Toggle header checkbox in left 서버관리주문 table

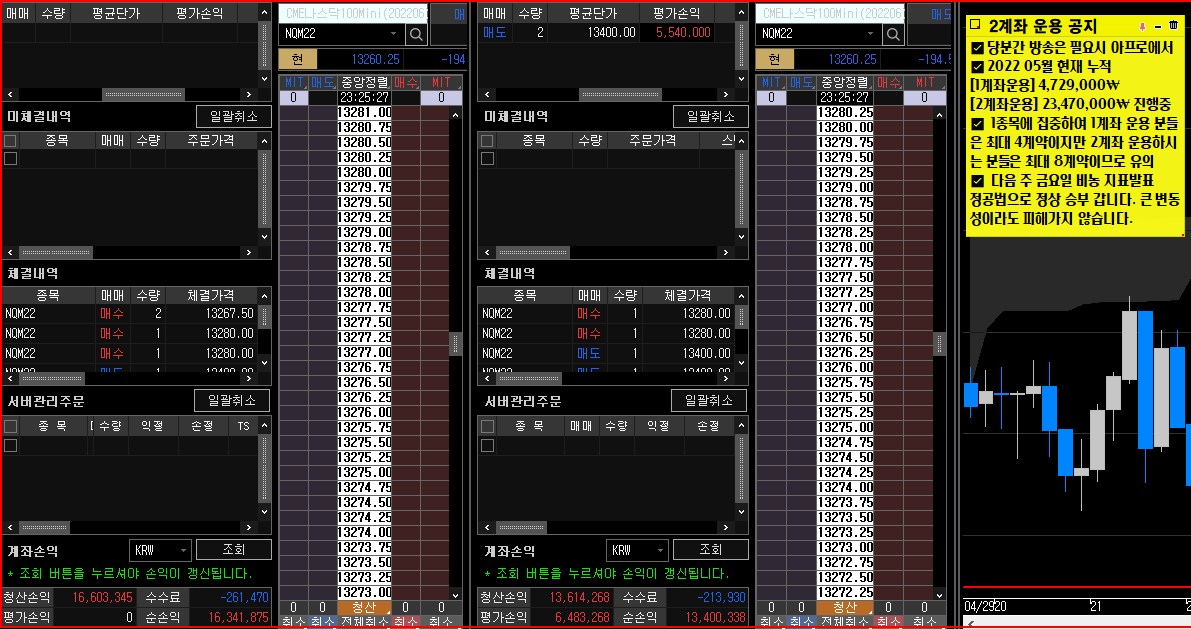(x=11, y=426)
